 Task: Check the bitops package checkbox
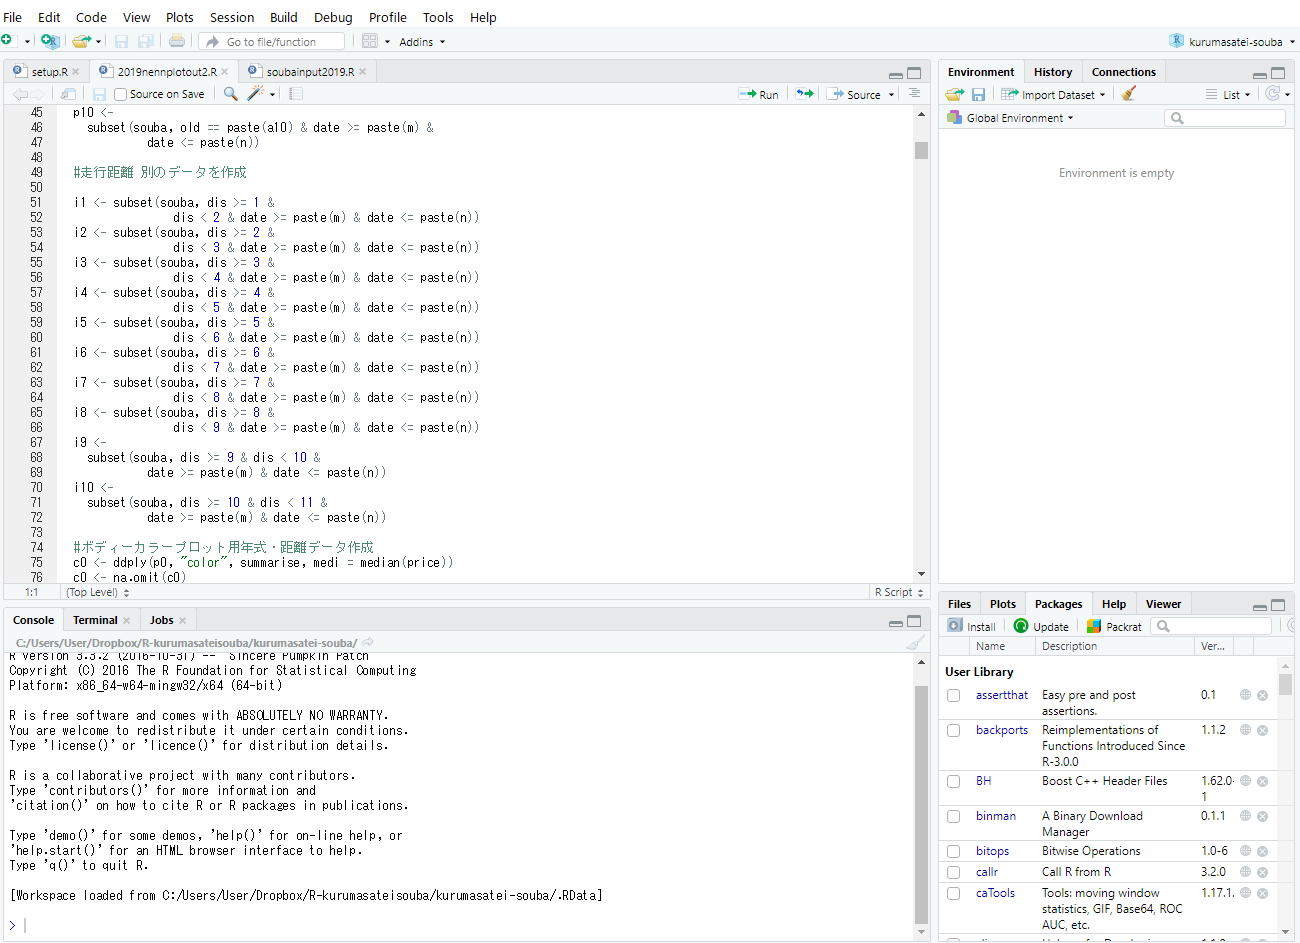[x=954, y=851]
